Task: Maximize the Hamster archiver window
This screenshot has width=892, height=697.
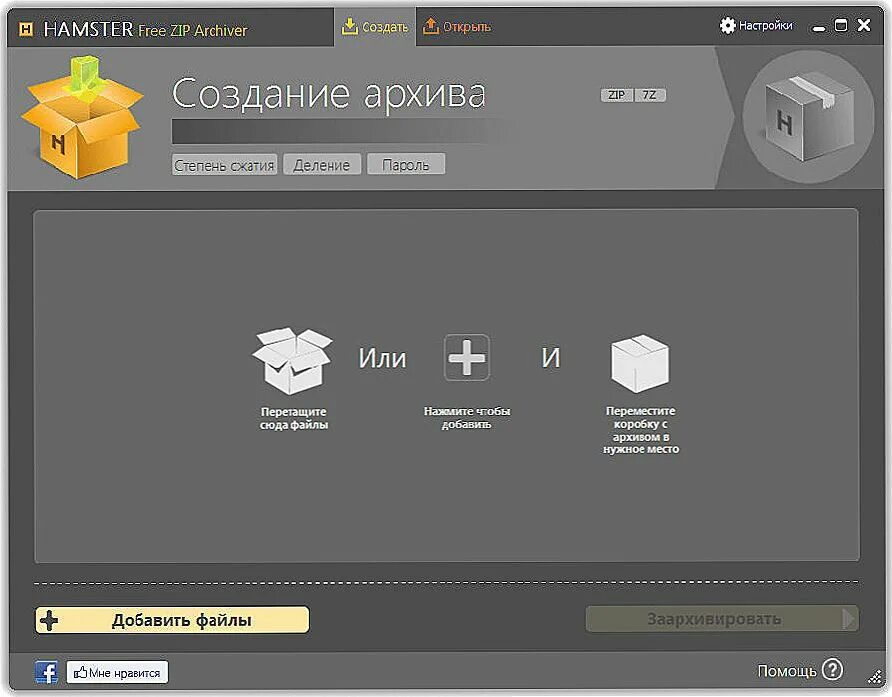Action: 841,25
